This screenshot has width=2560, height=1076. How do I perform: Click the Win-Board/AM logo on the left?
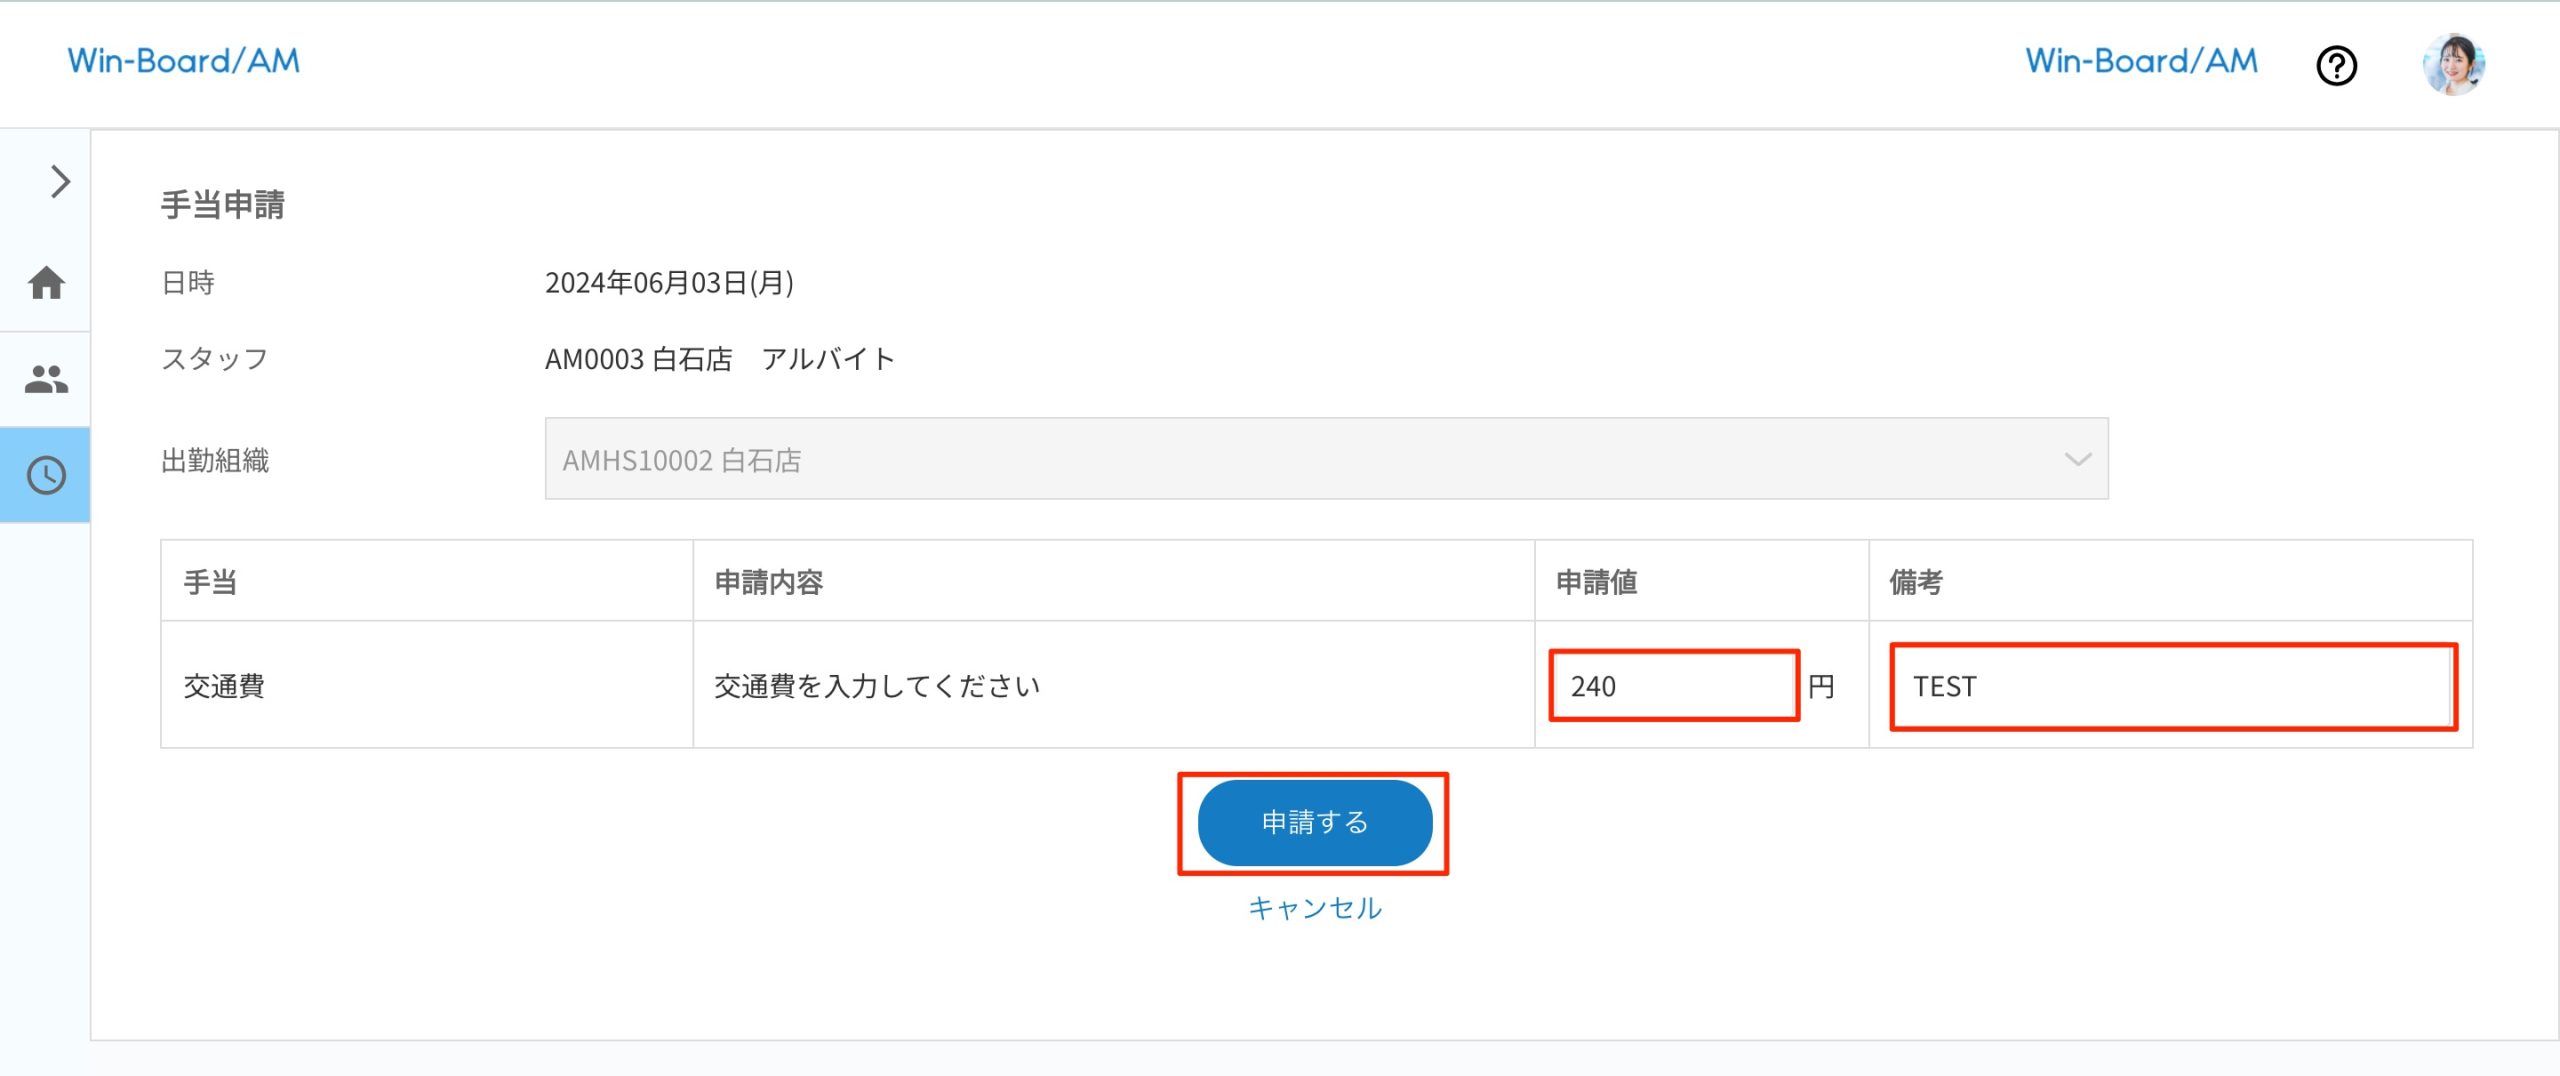(183, 60)
